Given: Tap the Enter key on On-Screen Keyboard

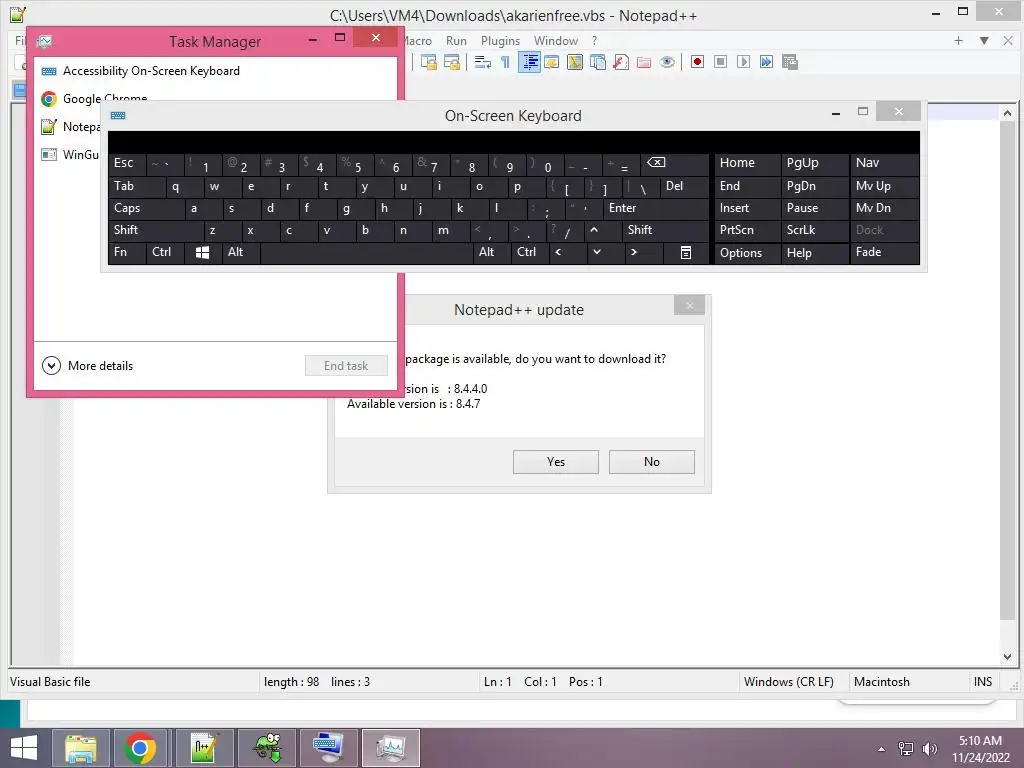Looking at the screenshot, I should pyautogui.click(x=656, y=208).
